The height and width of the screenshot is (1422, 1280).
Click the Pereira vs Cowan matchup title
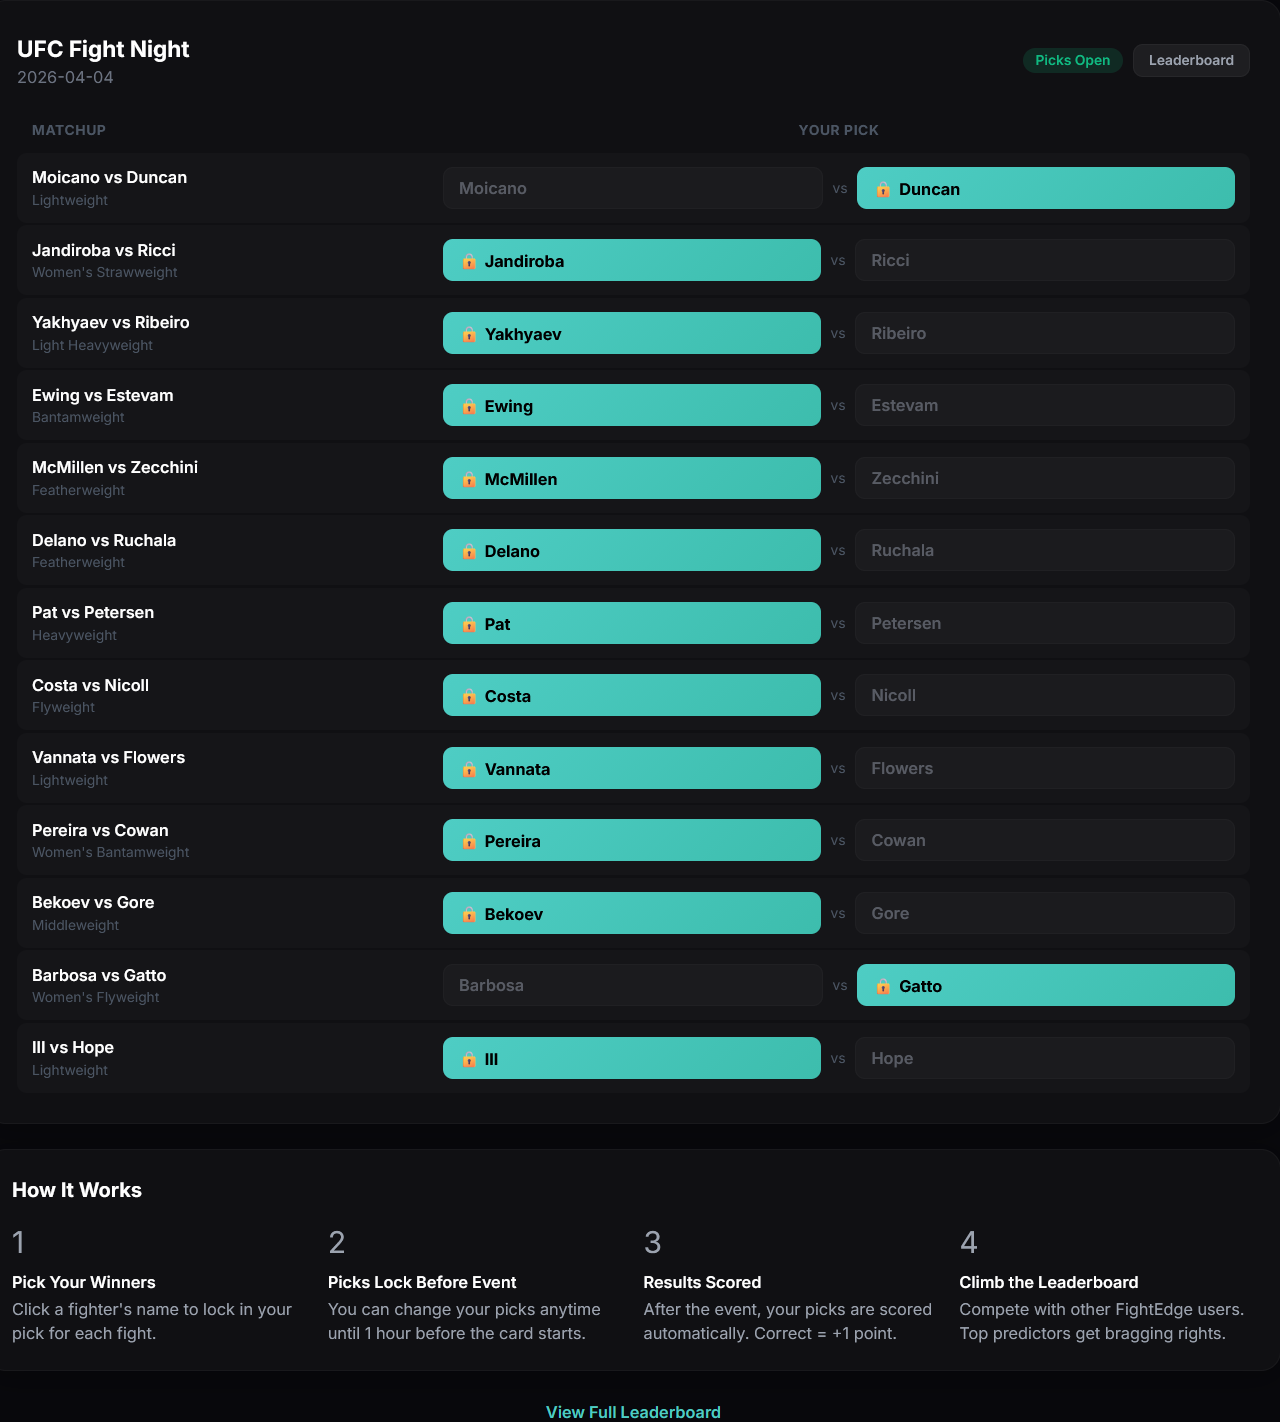point(100,830)
